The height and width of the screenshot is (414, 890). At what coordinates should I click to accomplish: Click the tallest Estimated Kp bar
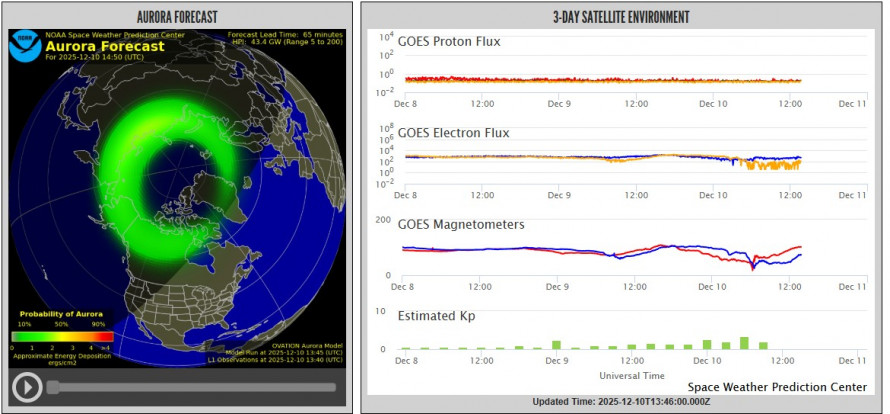[744, 342]
